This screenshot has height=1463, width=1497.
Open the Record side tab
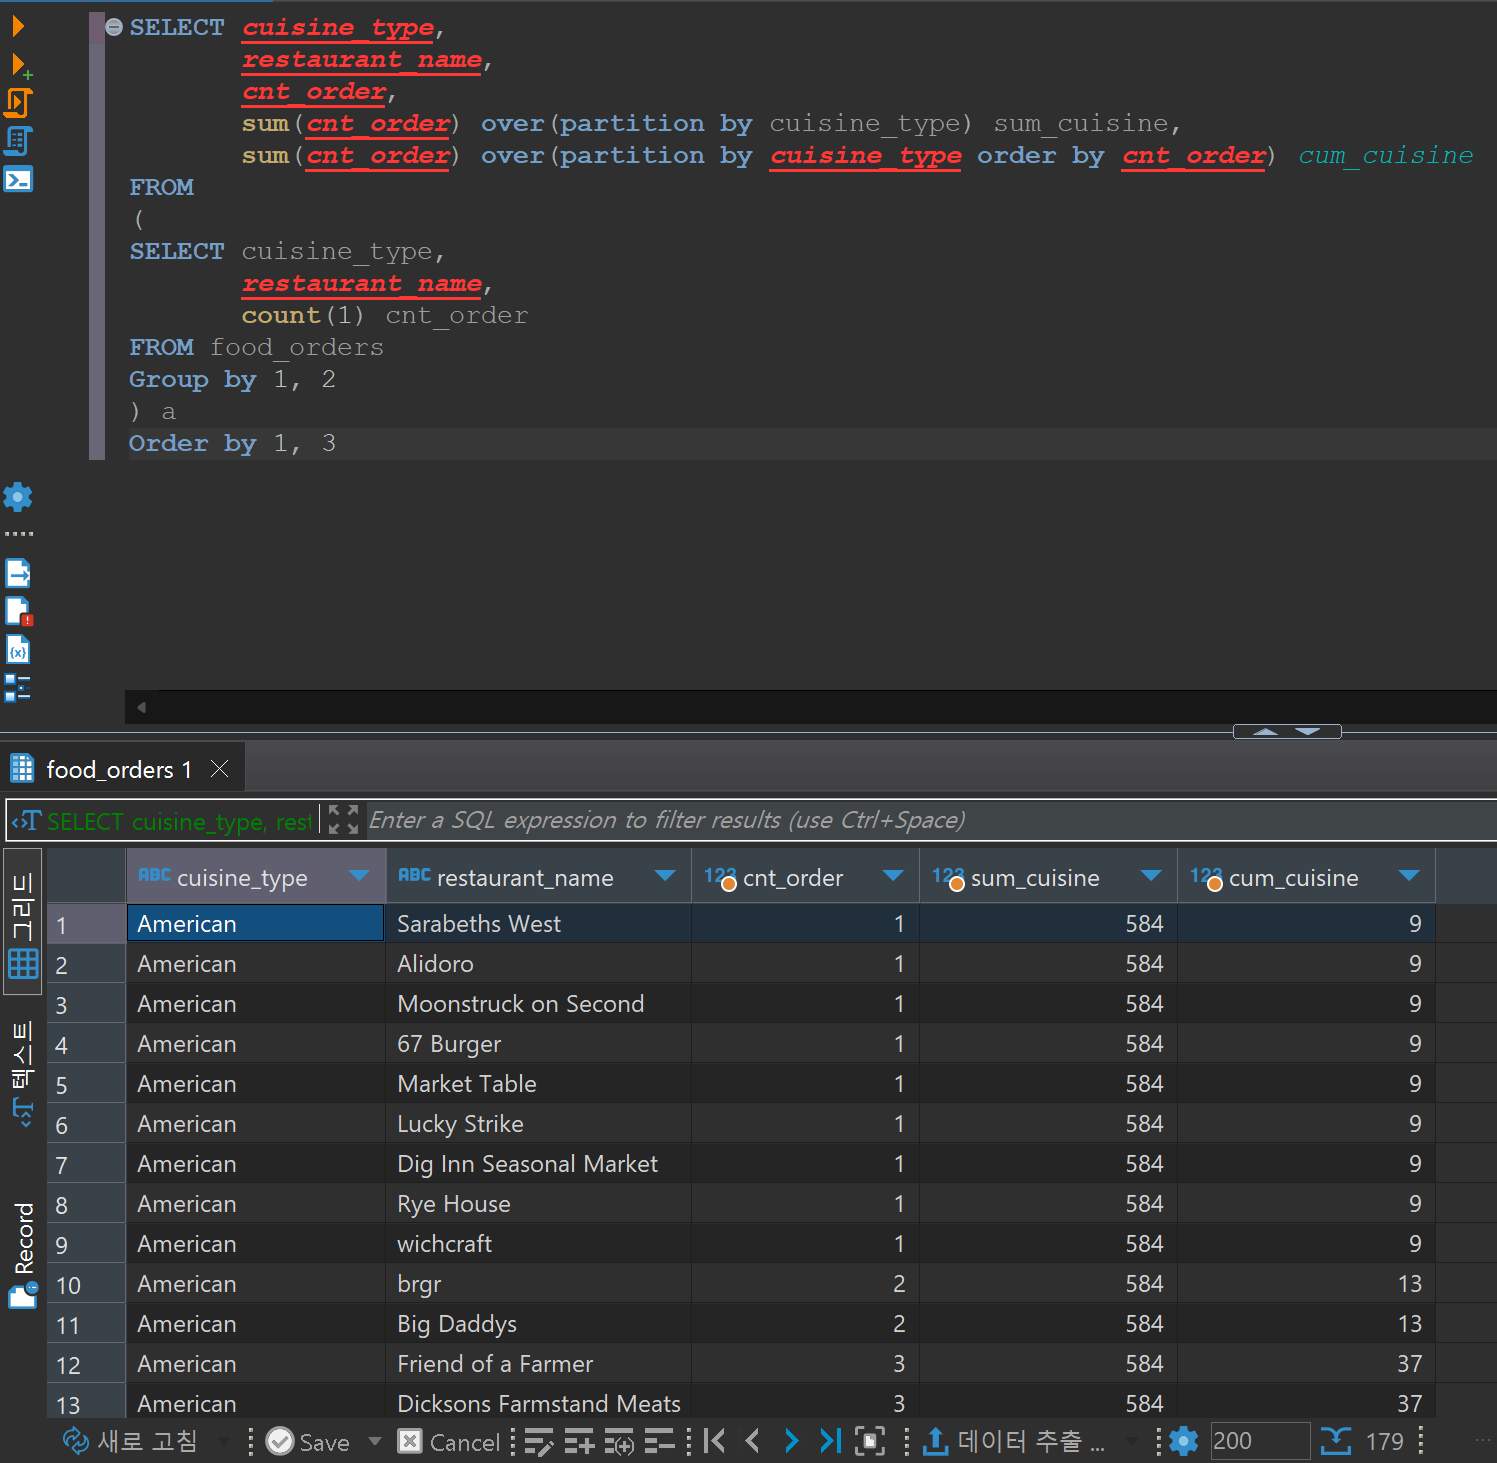coord(23,1254)
